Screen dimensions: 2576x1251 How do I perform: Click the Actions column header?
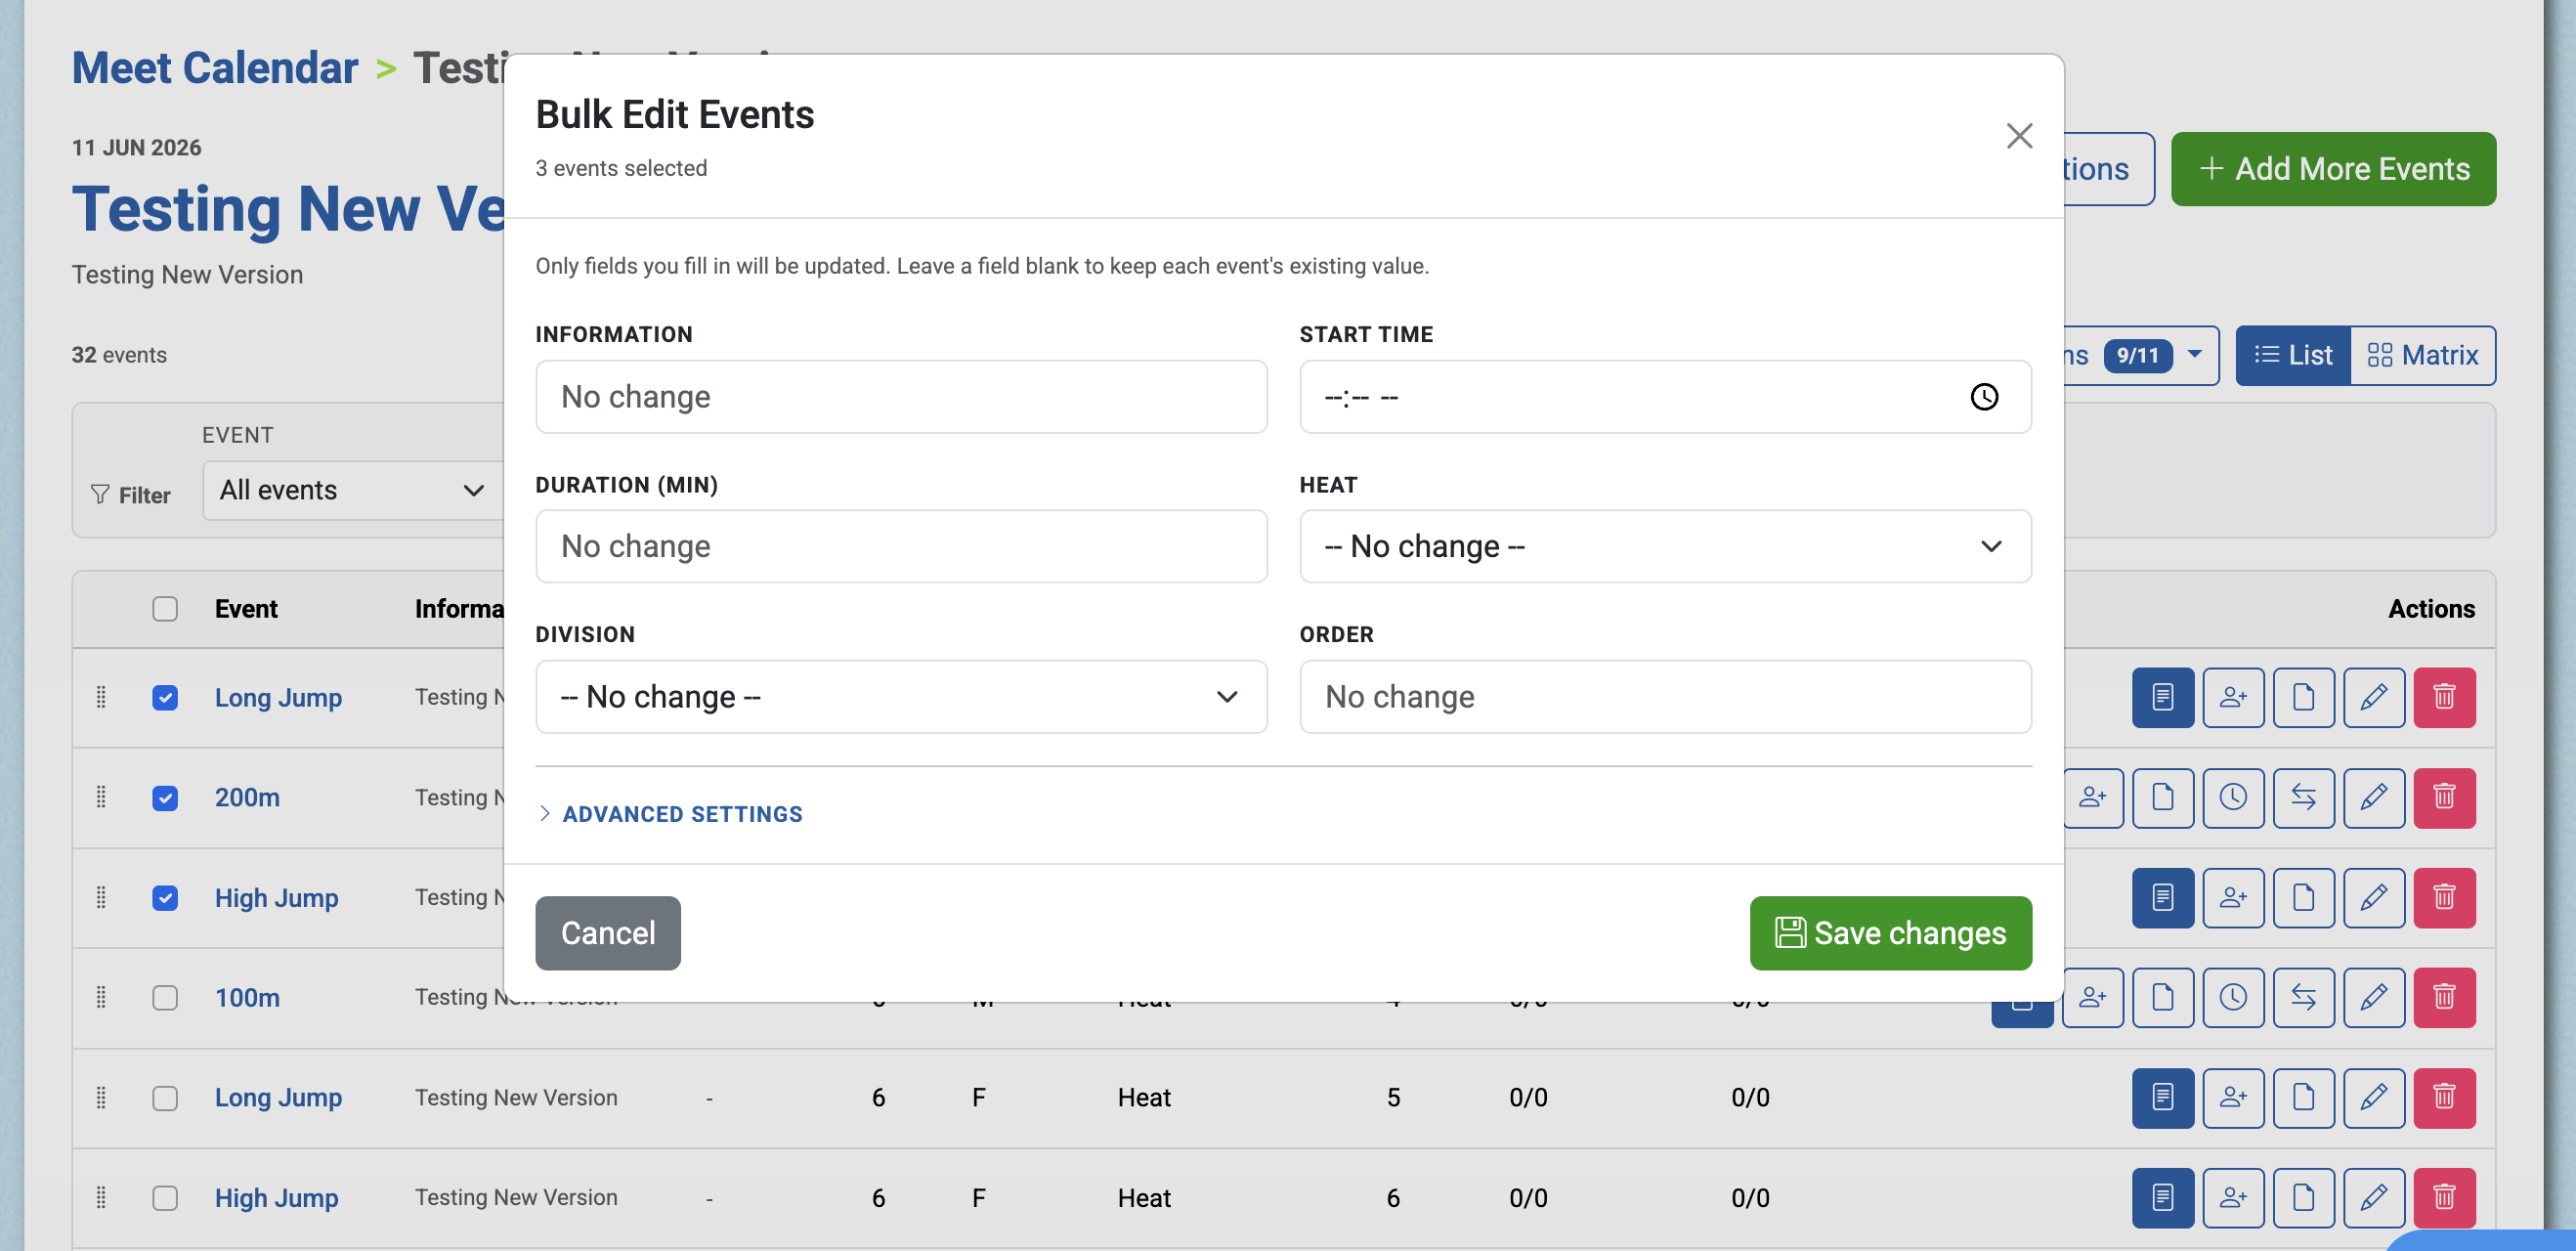point(2431,609)
